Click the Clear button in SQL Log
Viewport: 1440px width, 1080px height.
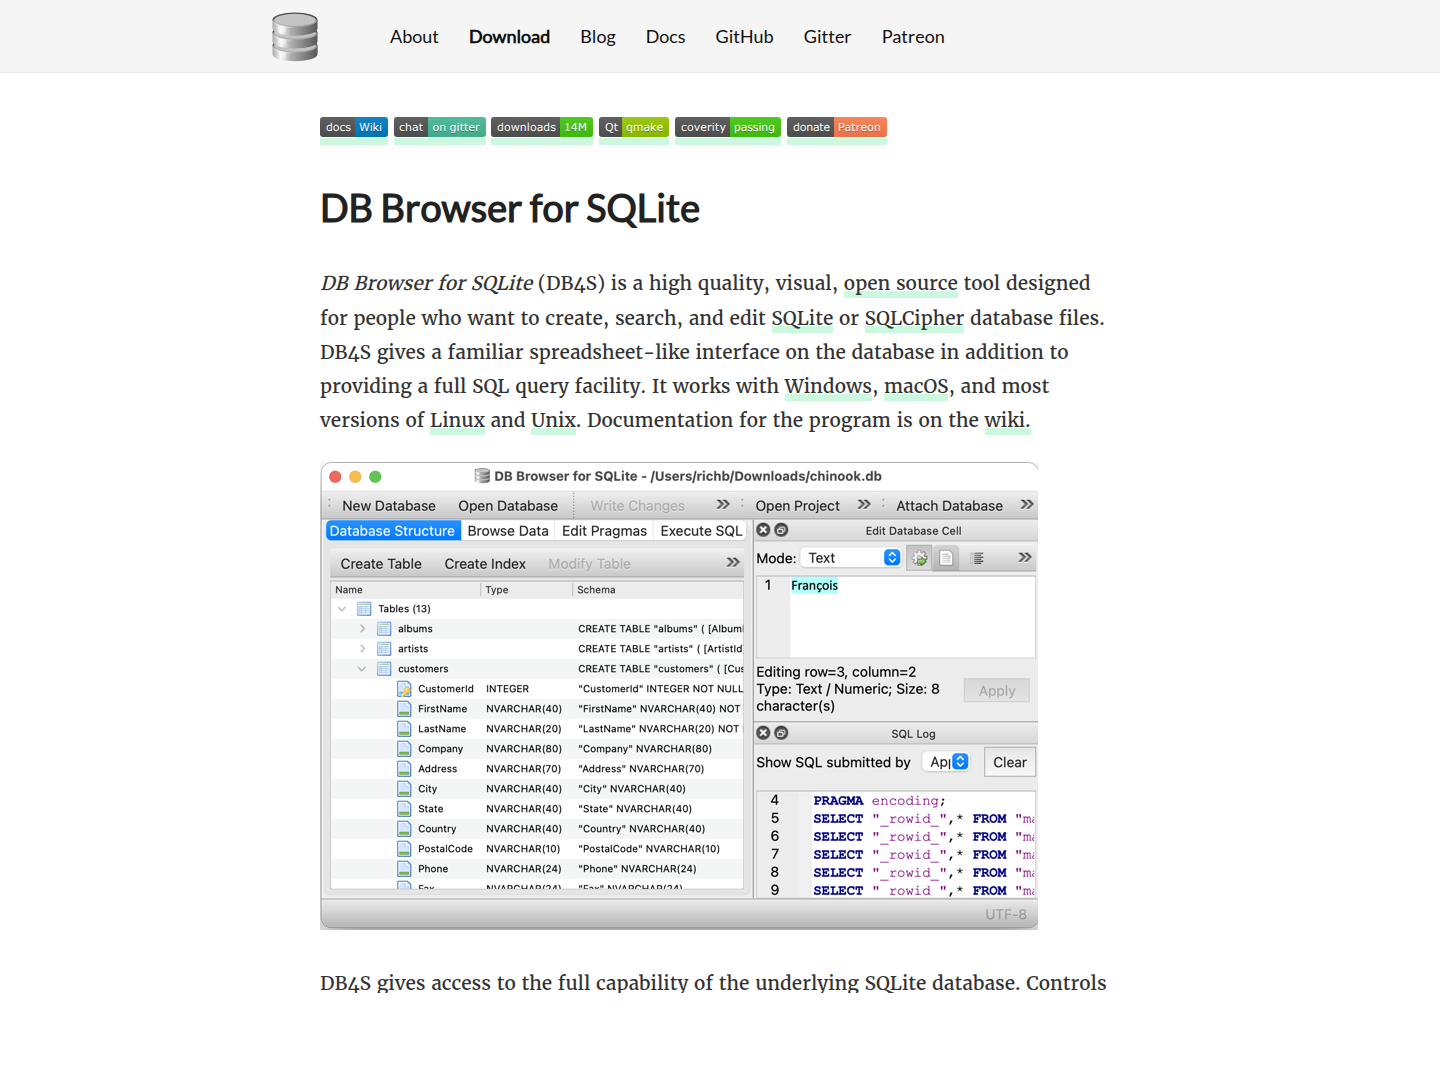point(1010,762)
